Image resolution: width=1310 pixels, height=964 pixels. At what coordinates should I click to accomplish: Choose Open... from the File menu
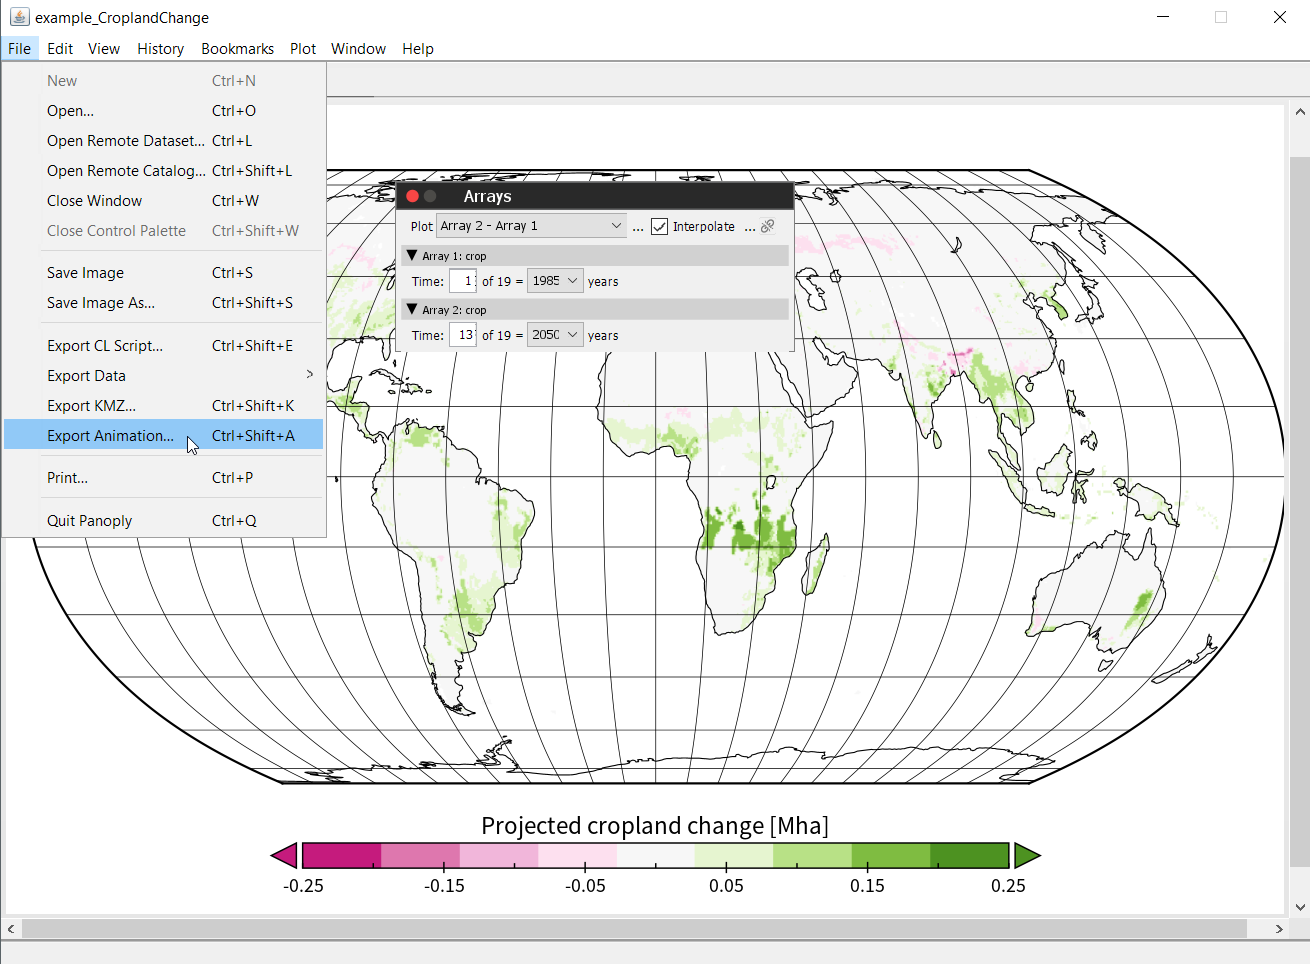coord(164,111)
